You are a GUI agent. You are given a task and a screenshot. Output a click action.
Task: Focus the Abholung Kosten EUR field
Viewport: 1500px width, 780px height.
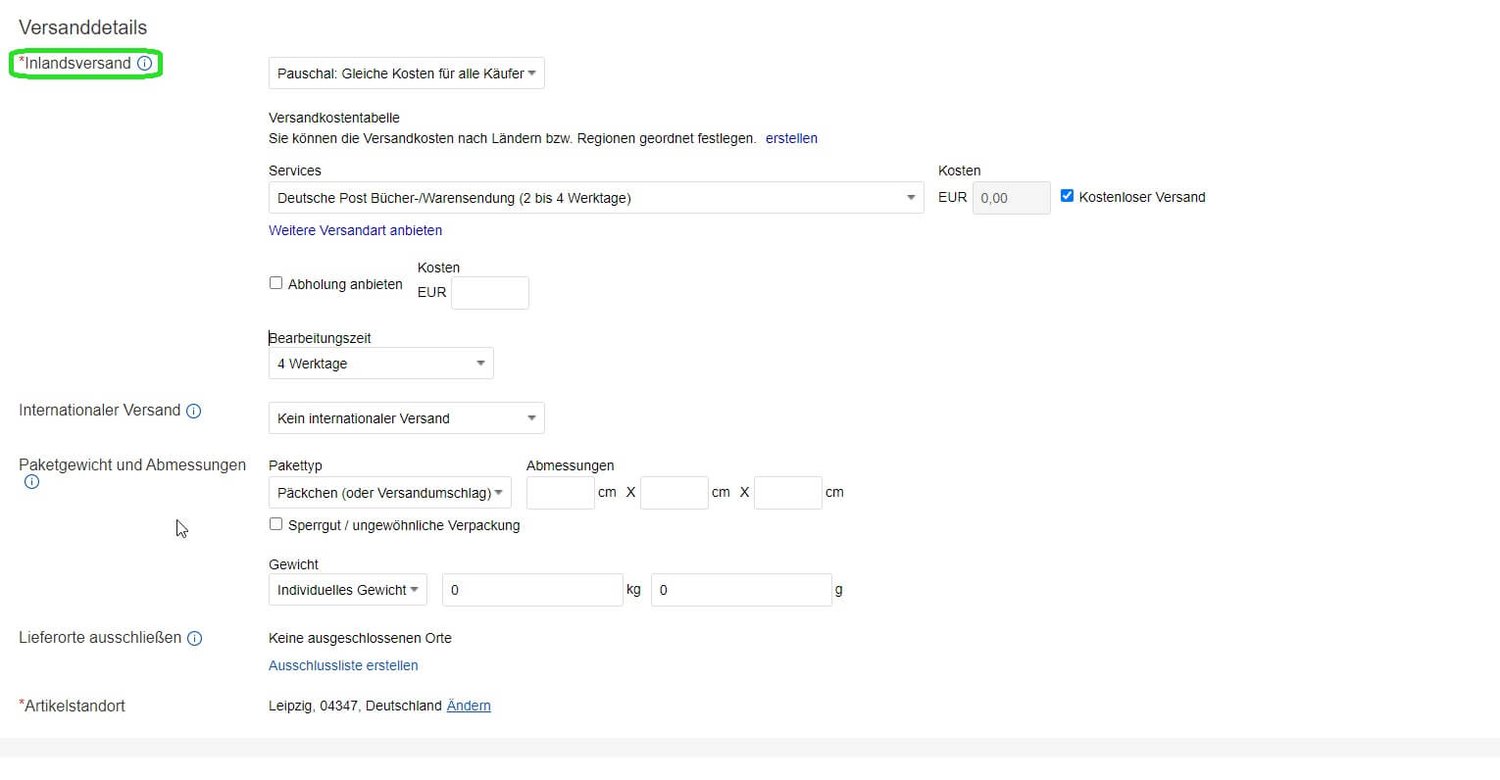pos(490,293)
